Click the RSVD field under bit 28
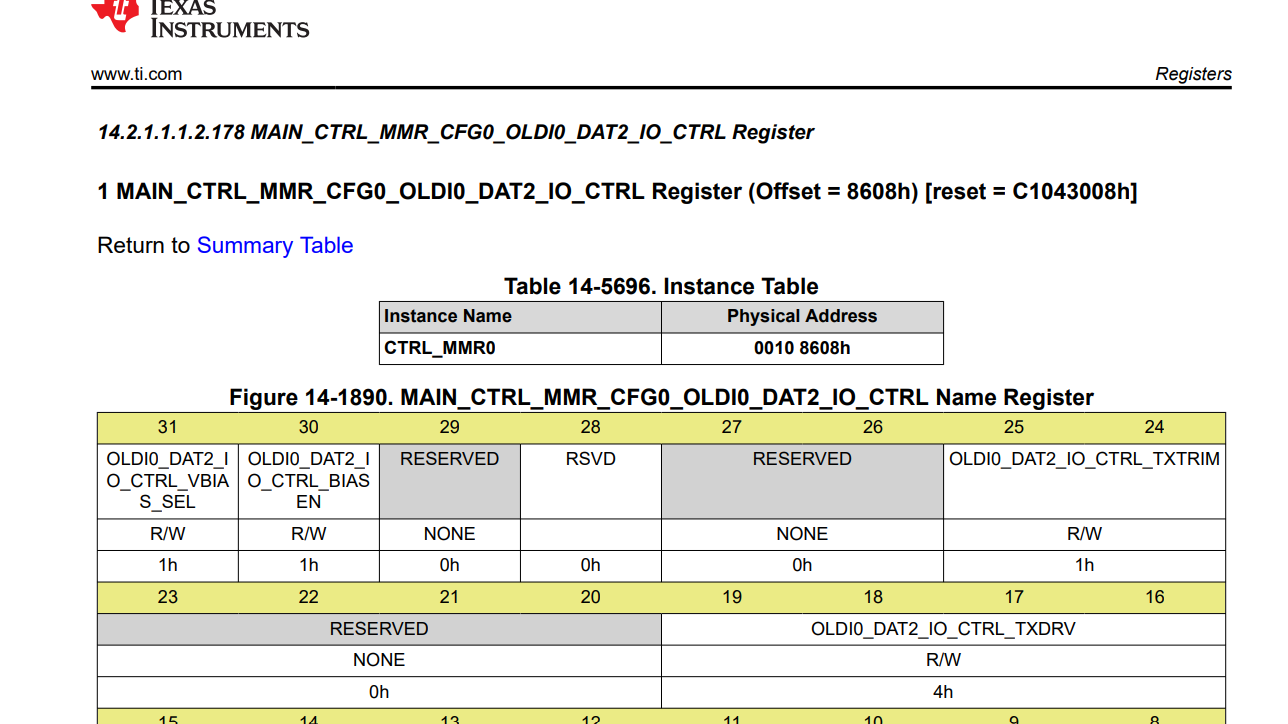Screen dimensions: 1288x724 (591, 481)
